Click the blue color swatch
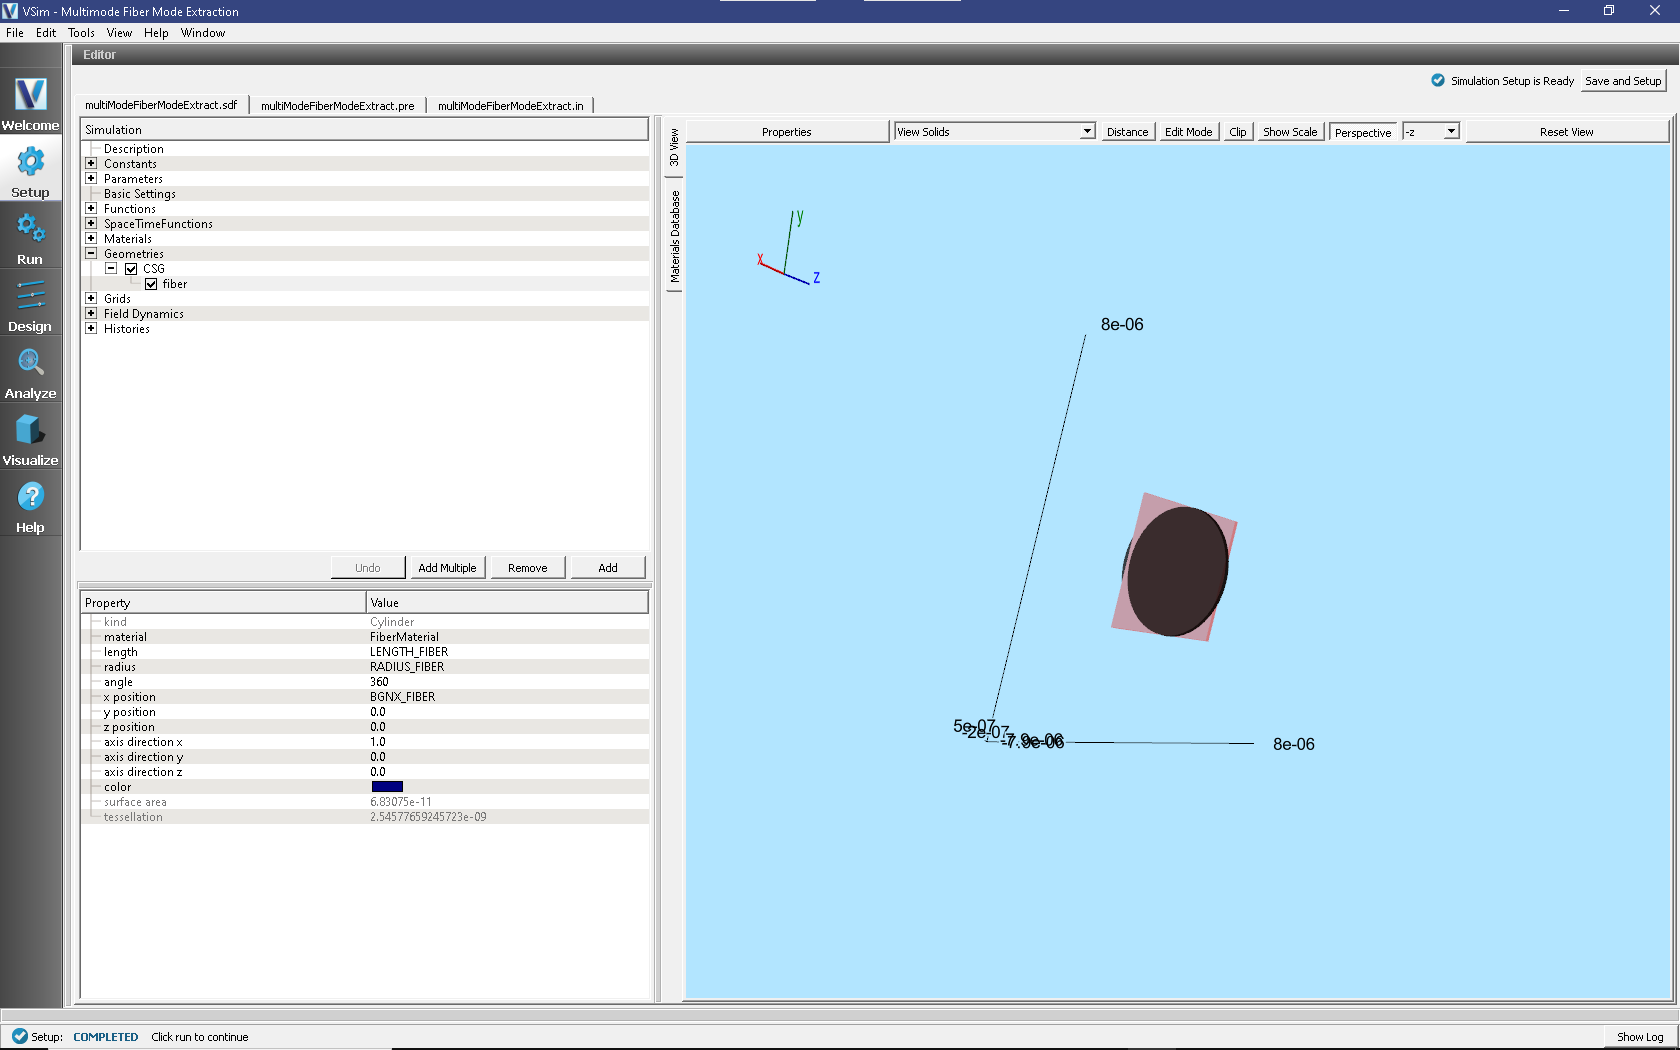1680x1050 pixels. 387,787
